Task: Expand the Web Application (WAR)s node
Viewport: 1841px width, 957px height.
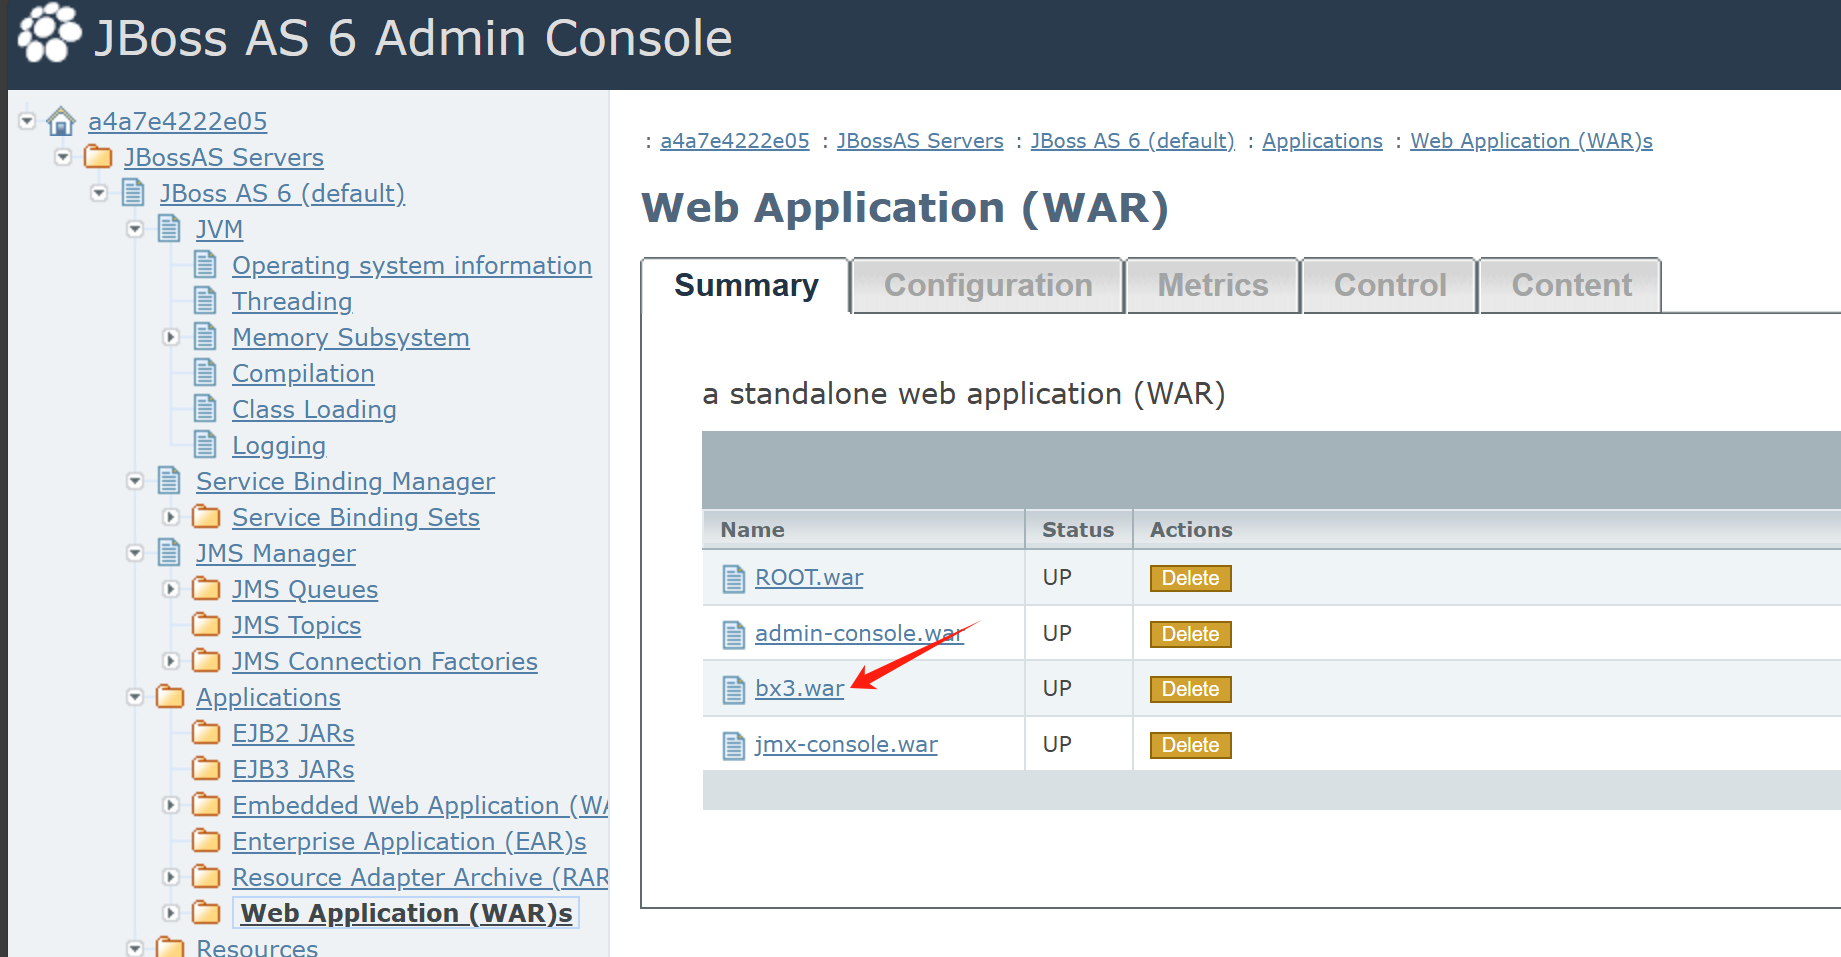Action: click(171, 913)
